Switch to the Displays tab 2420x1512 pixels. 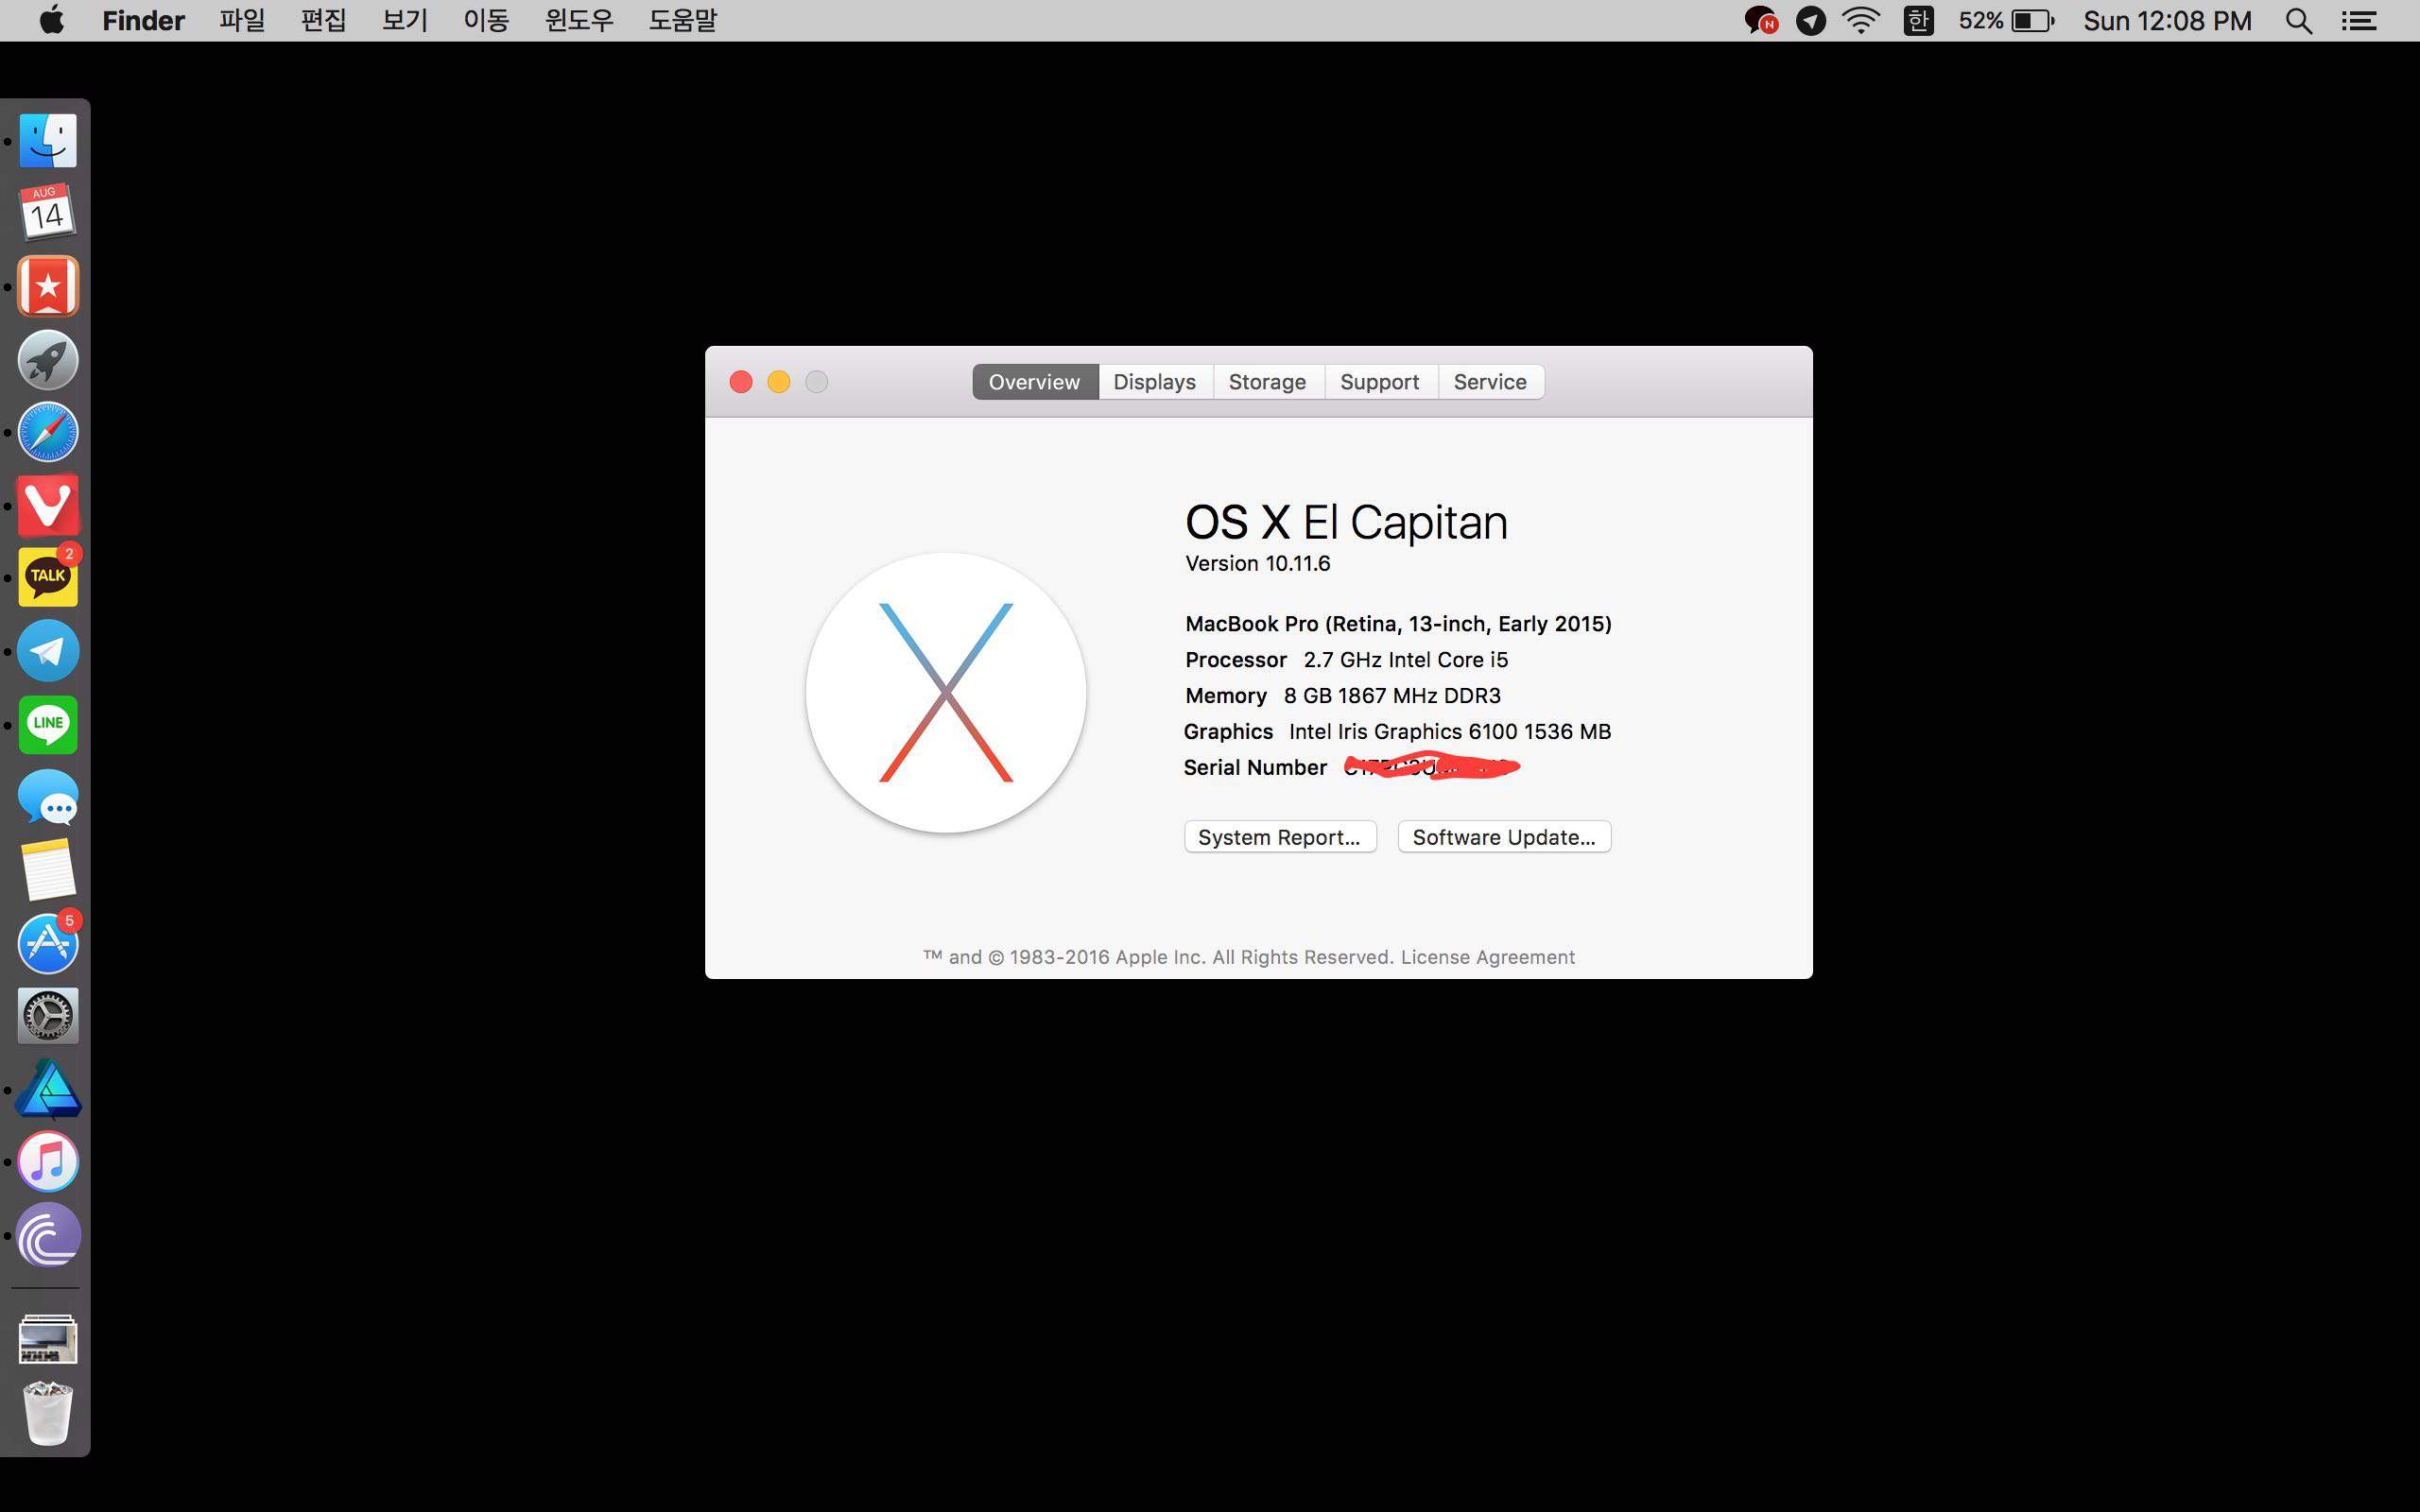(1154, 382)
